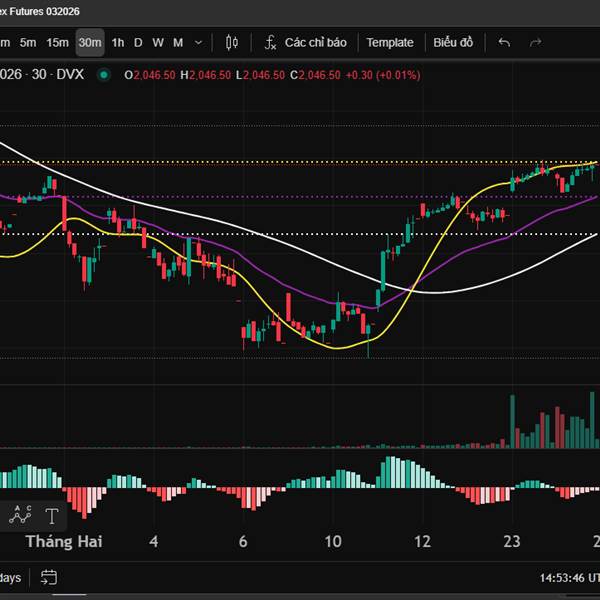Click the fx indicators icon
This screenshot has width=600, height=600.
[271, 42]
